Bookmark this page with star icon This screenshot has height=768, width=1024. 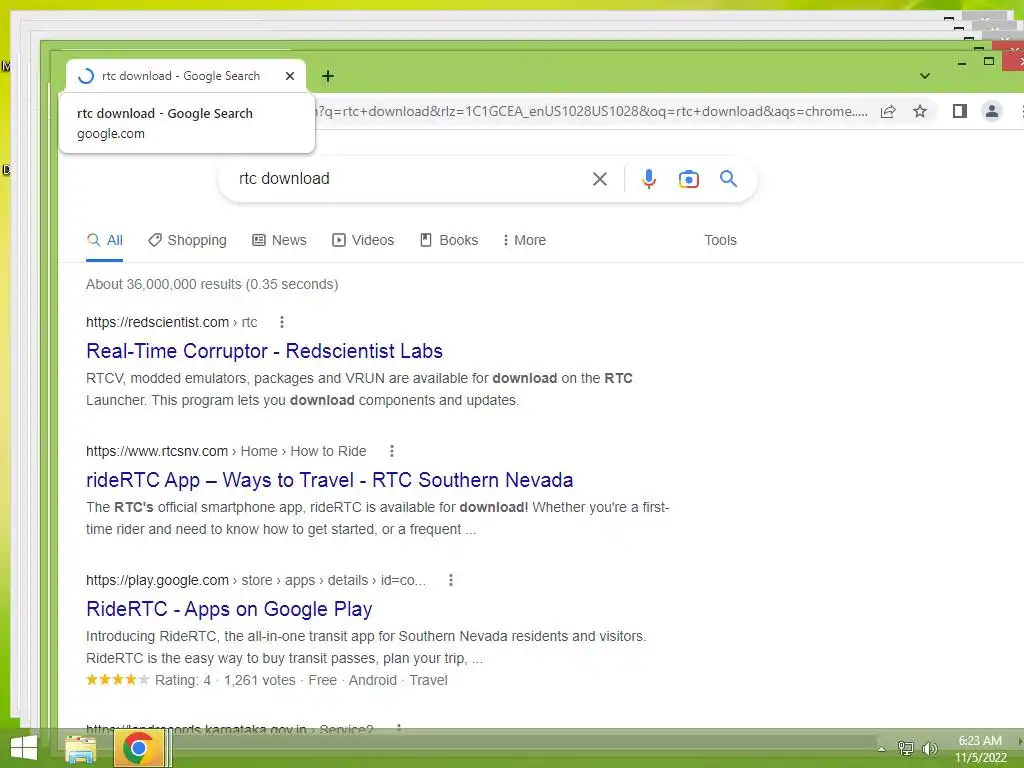920,111
